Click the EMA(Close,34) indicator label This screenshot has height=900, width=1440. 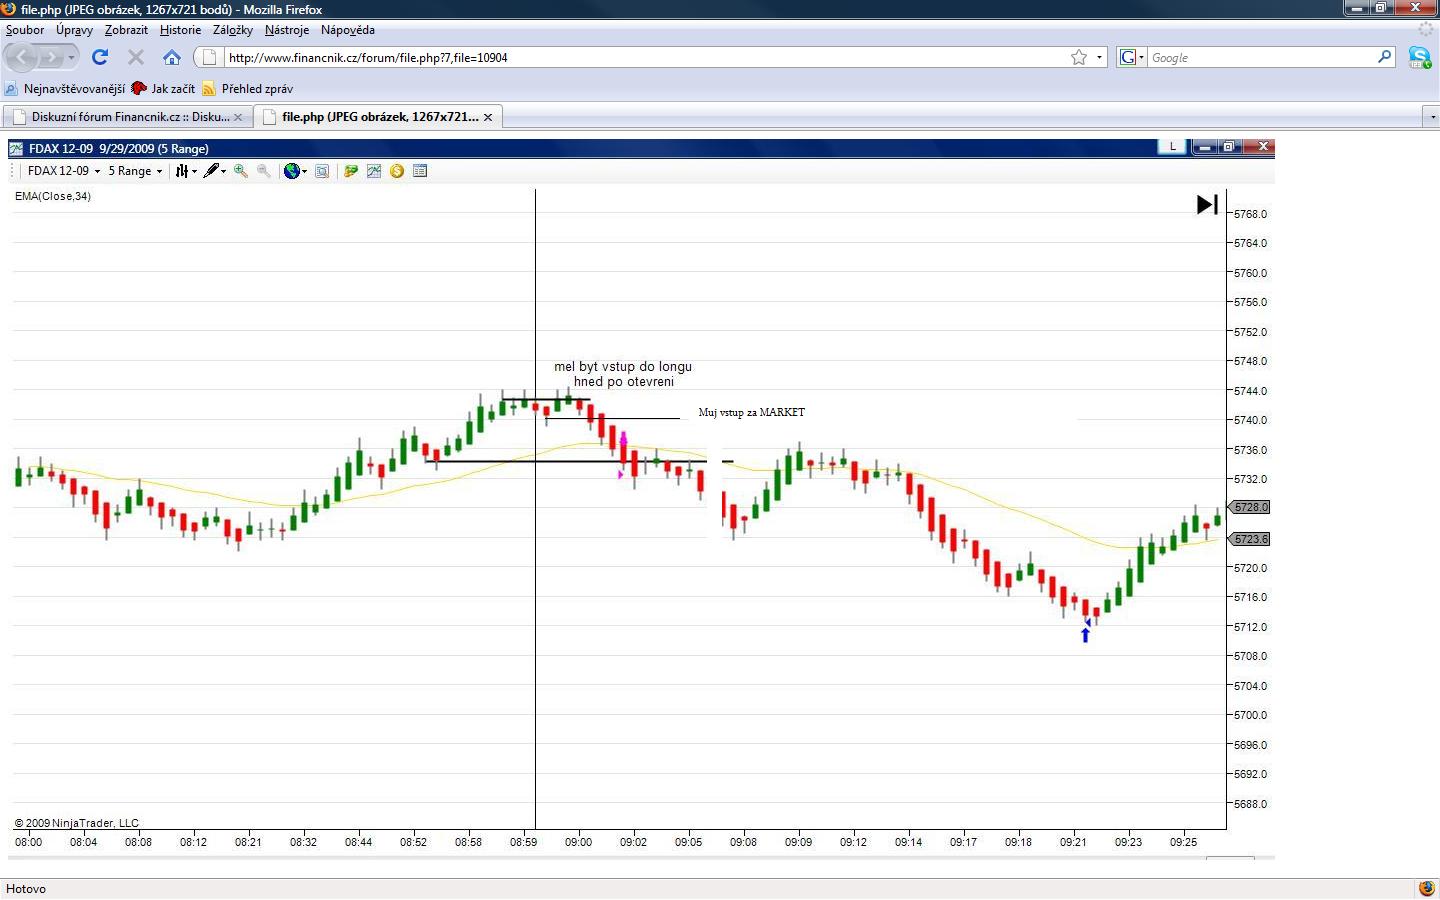pyautogui.click(x=53, y=196)
